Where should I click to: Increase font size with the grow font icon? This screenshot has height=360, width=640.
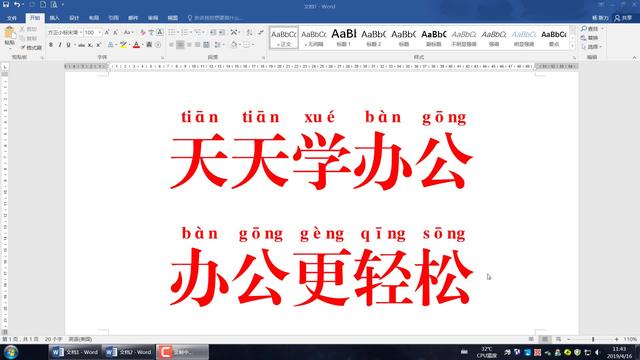click(107, 32)
